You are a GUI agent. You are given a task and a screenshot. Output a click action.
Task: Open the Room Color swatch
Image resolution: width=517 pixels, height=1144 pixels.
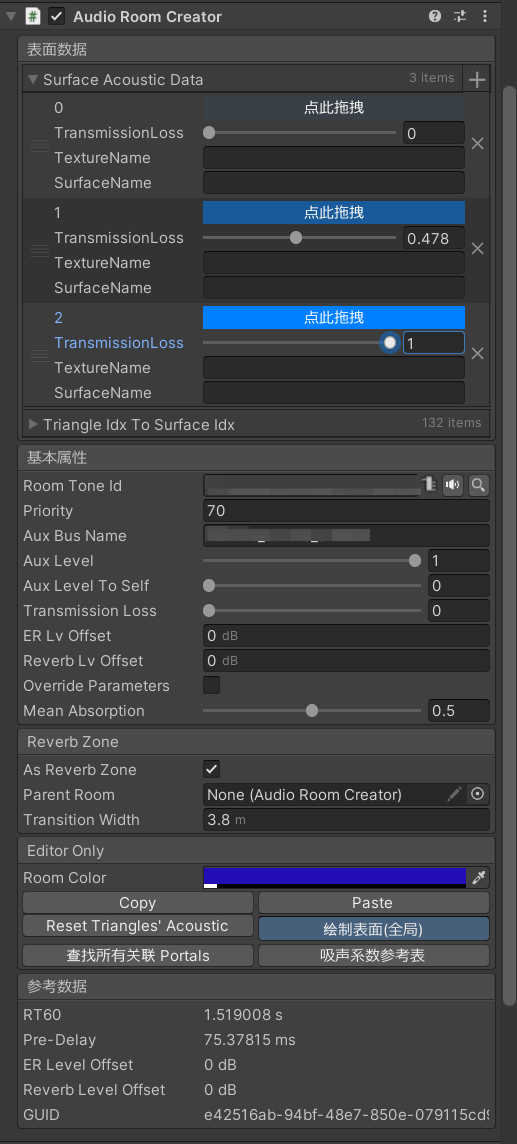click(x=335, y=878)
